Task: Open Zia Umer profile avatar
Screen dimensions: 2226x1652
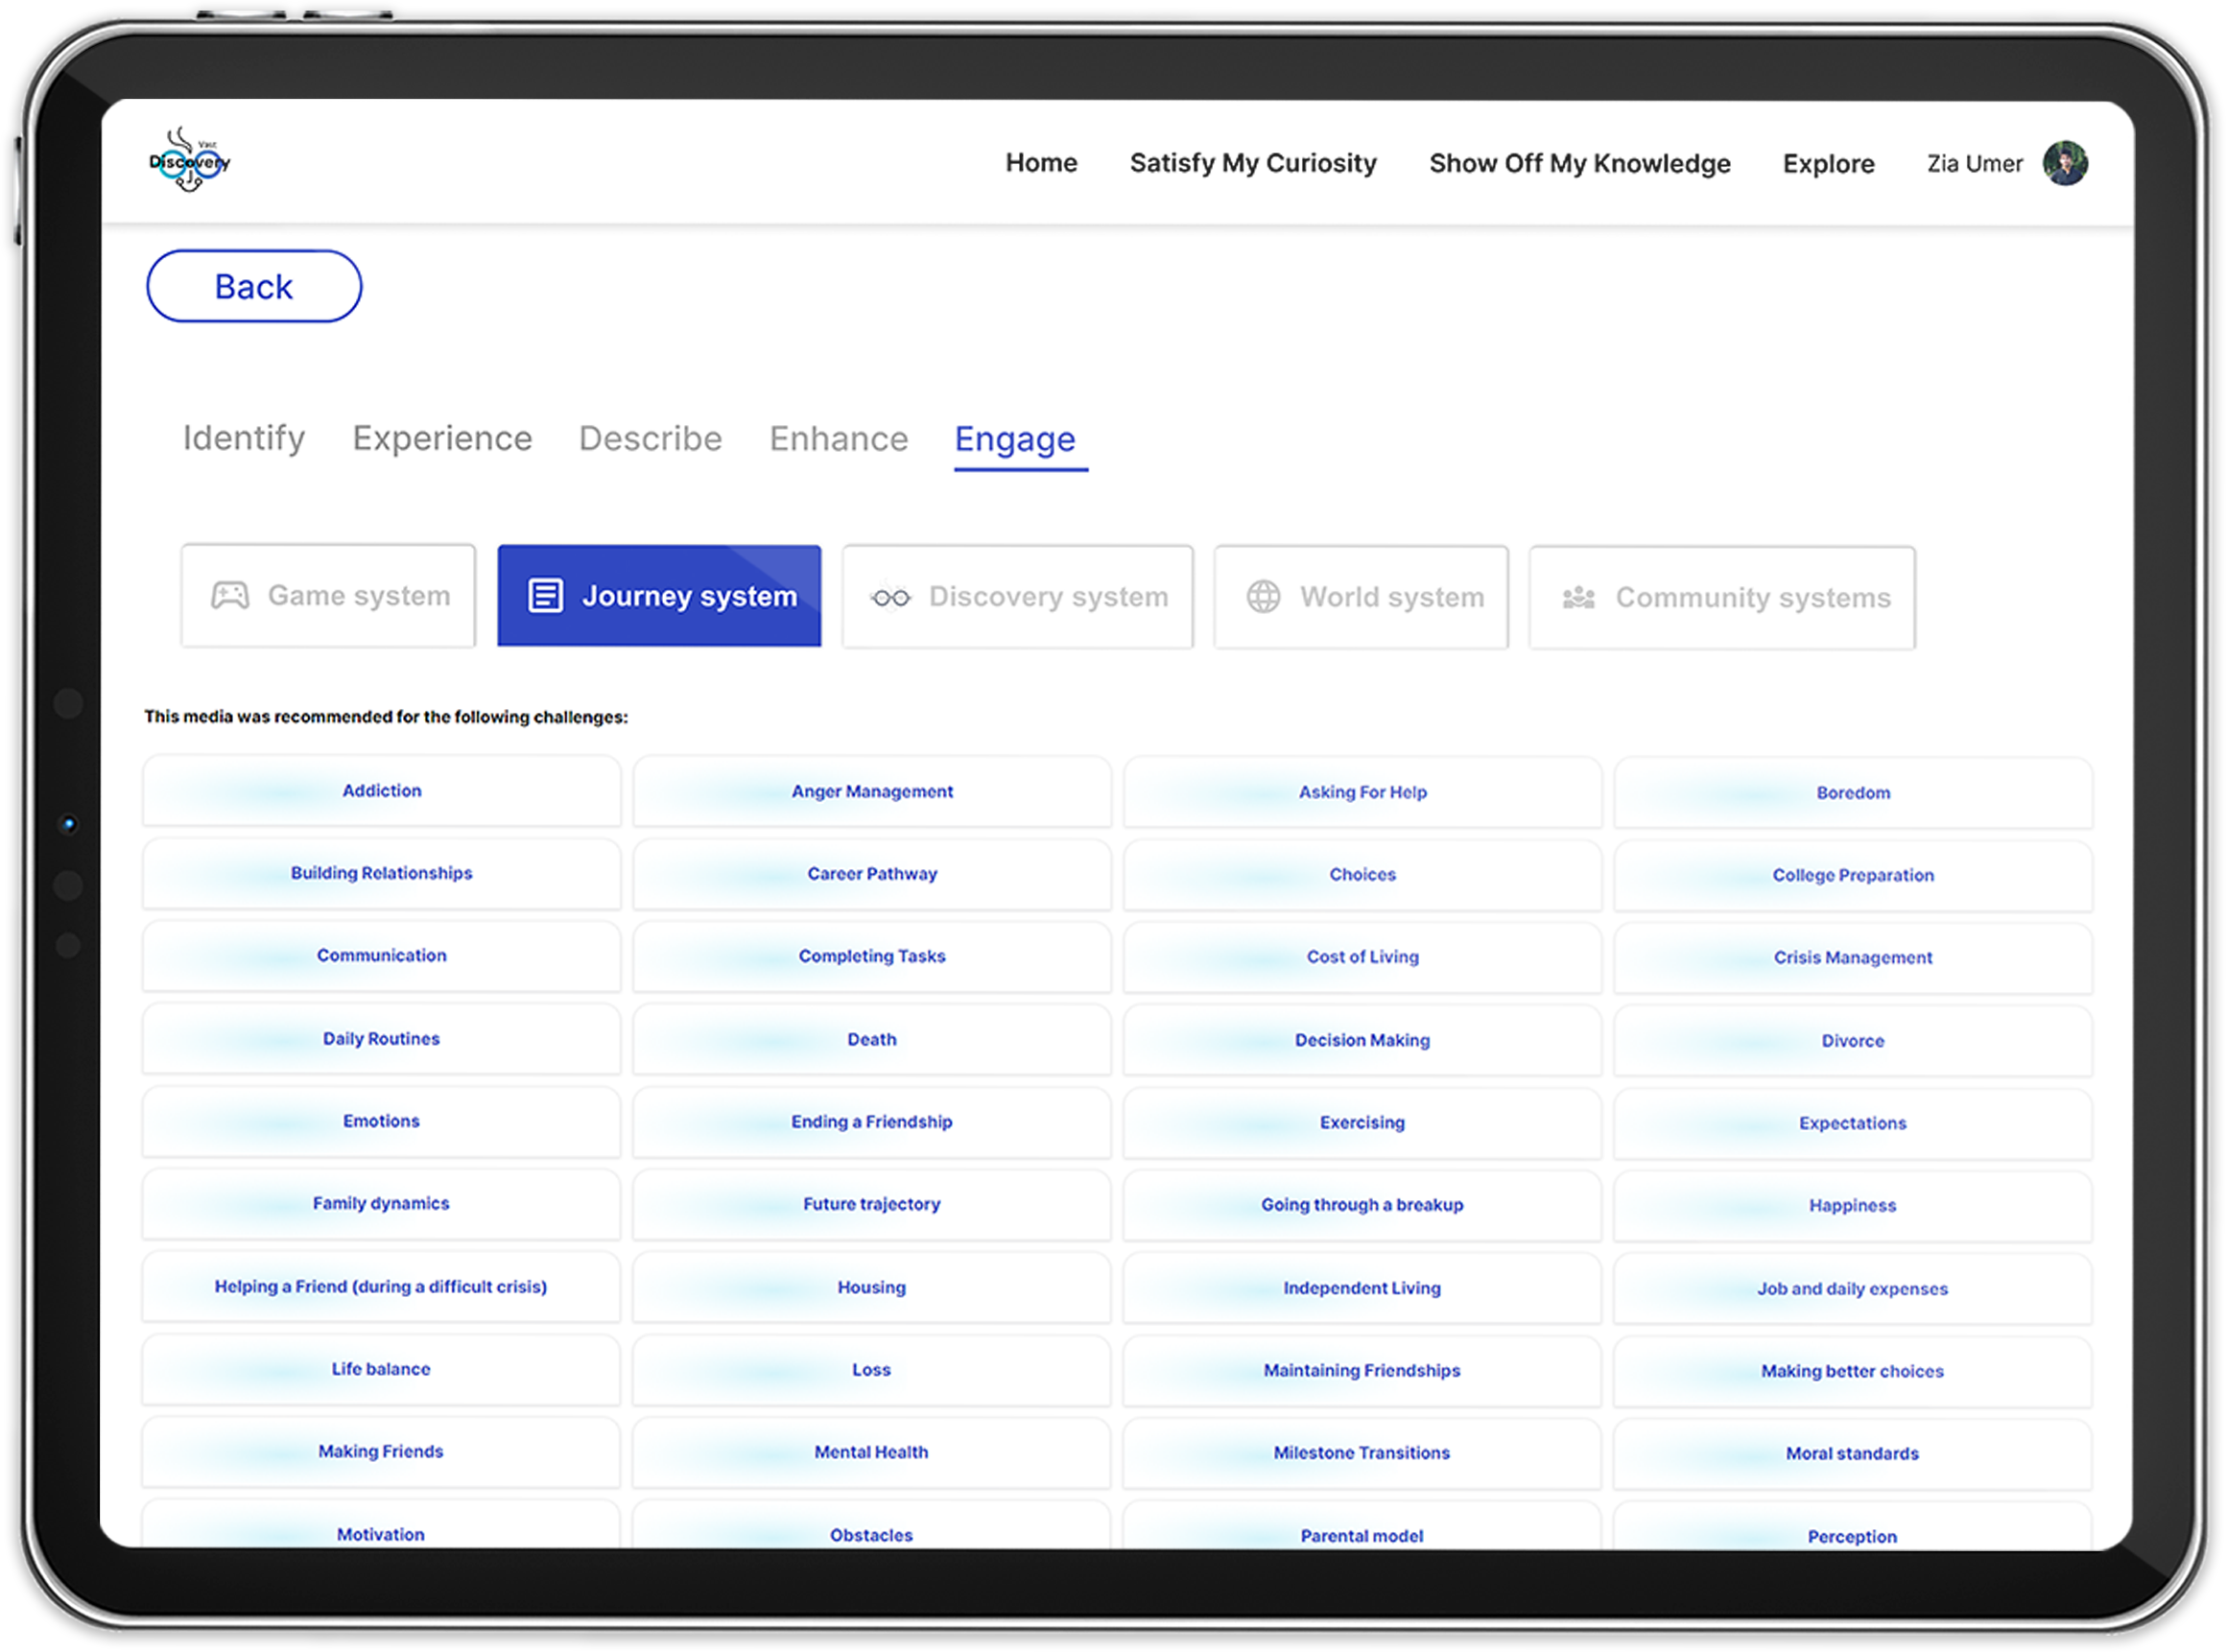Action: [2064, 163]
